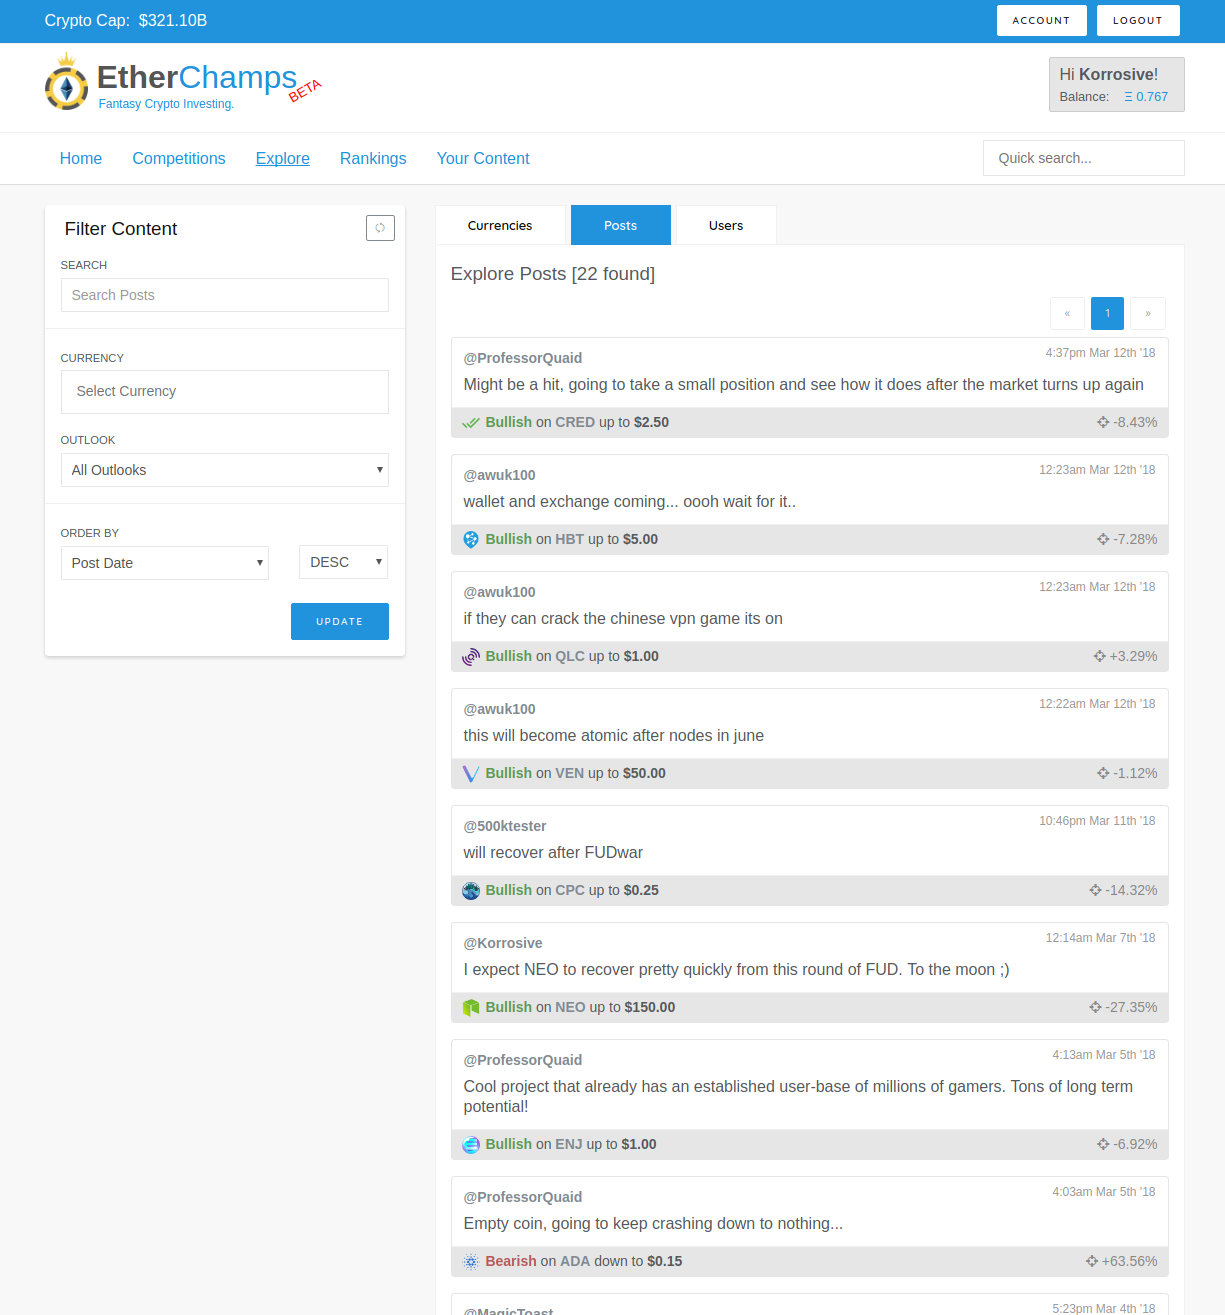Click the UPDATE filter button

tap(340, 621)
